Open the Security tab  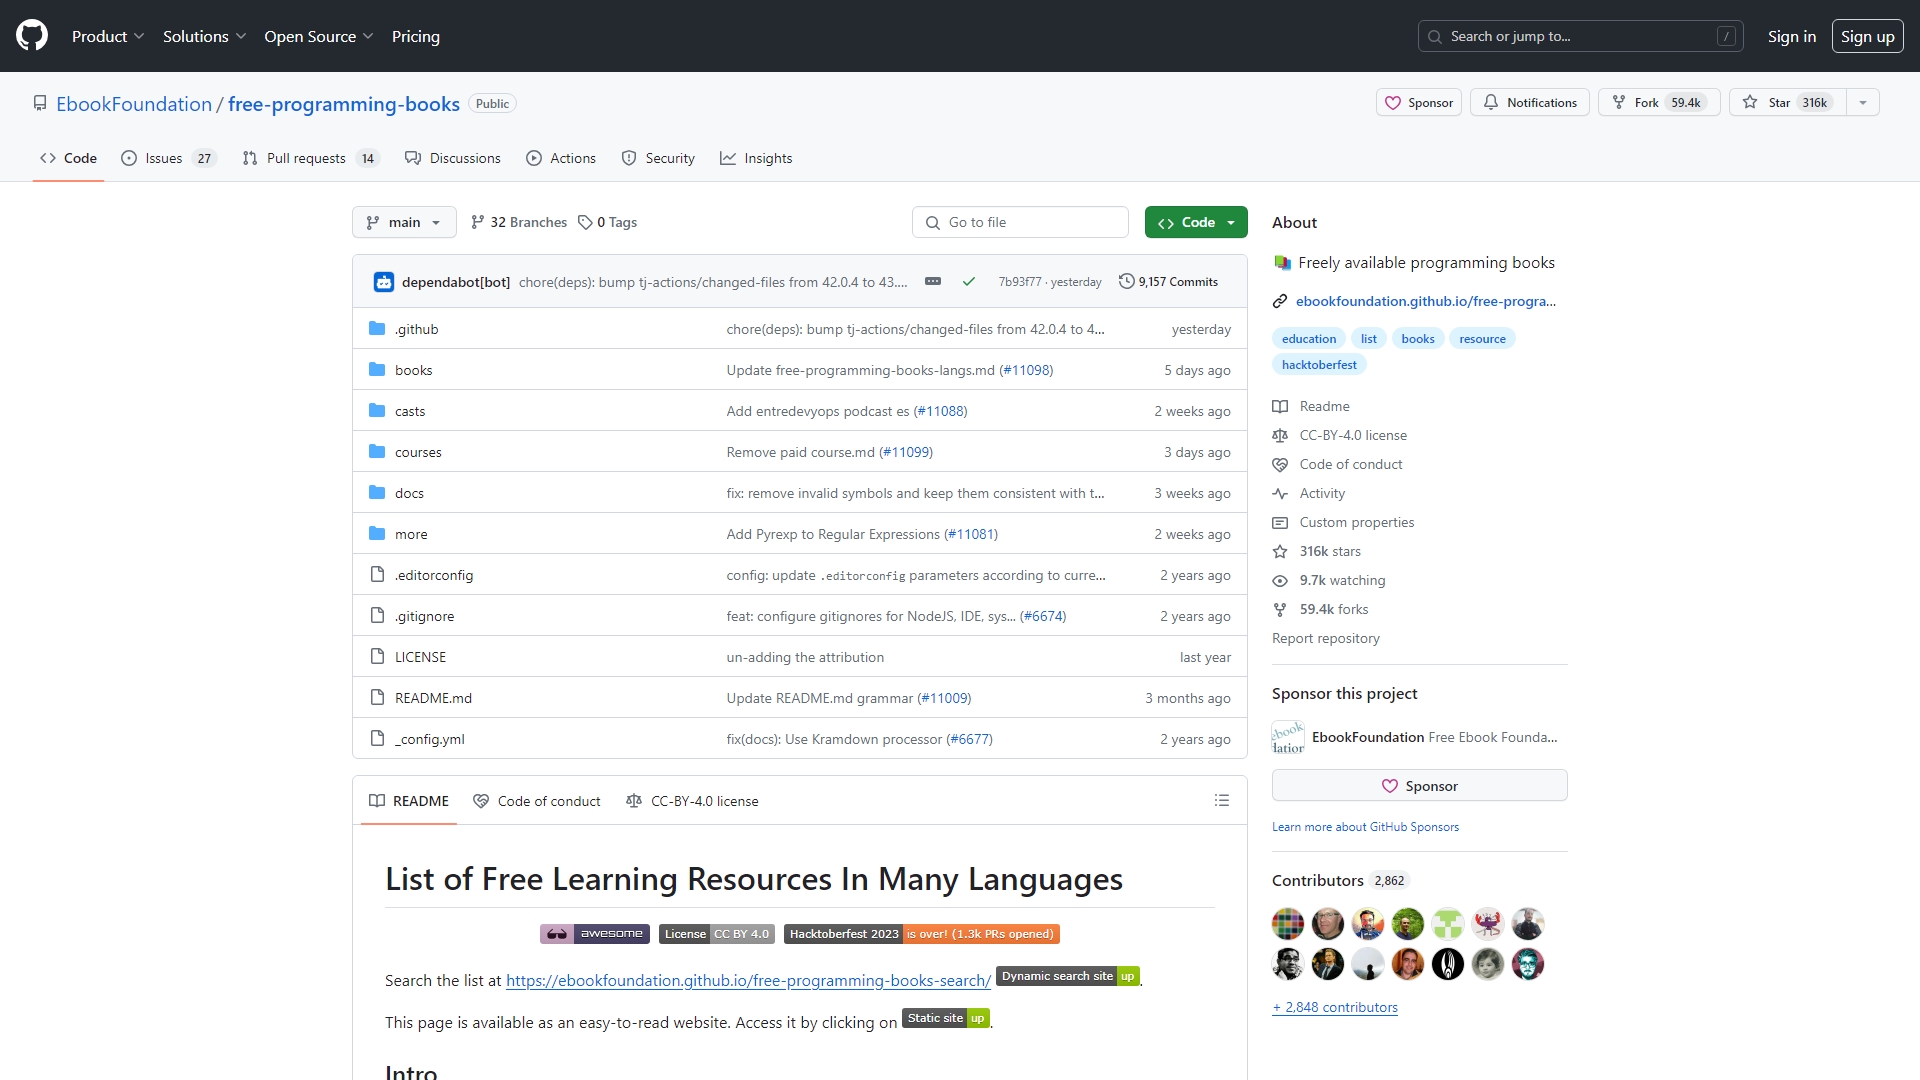(x=658, y=158)
